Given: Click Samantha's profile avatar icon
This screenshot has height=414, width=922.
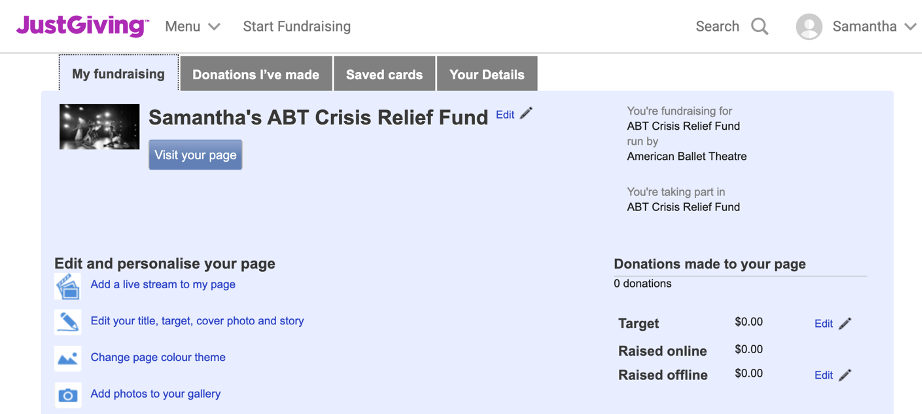Looking at the screenshot, I should point(809,26).
